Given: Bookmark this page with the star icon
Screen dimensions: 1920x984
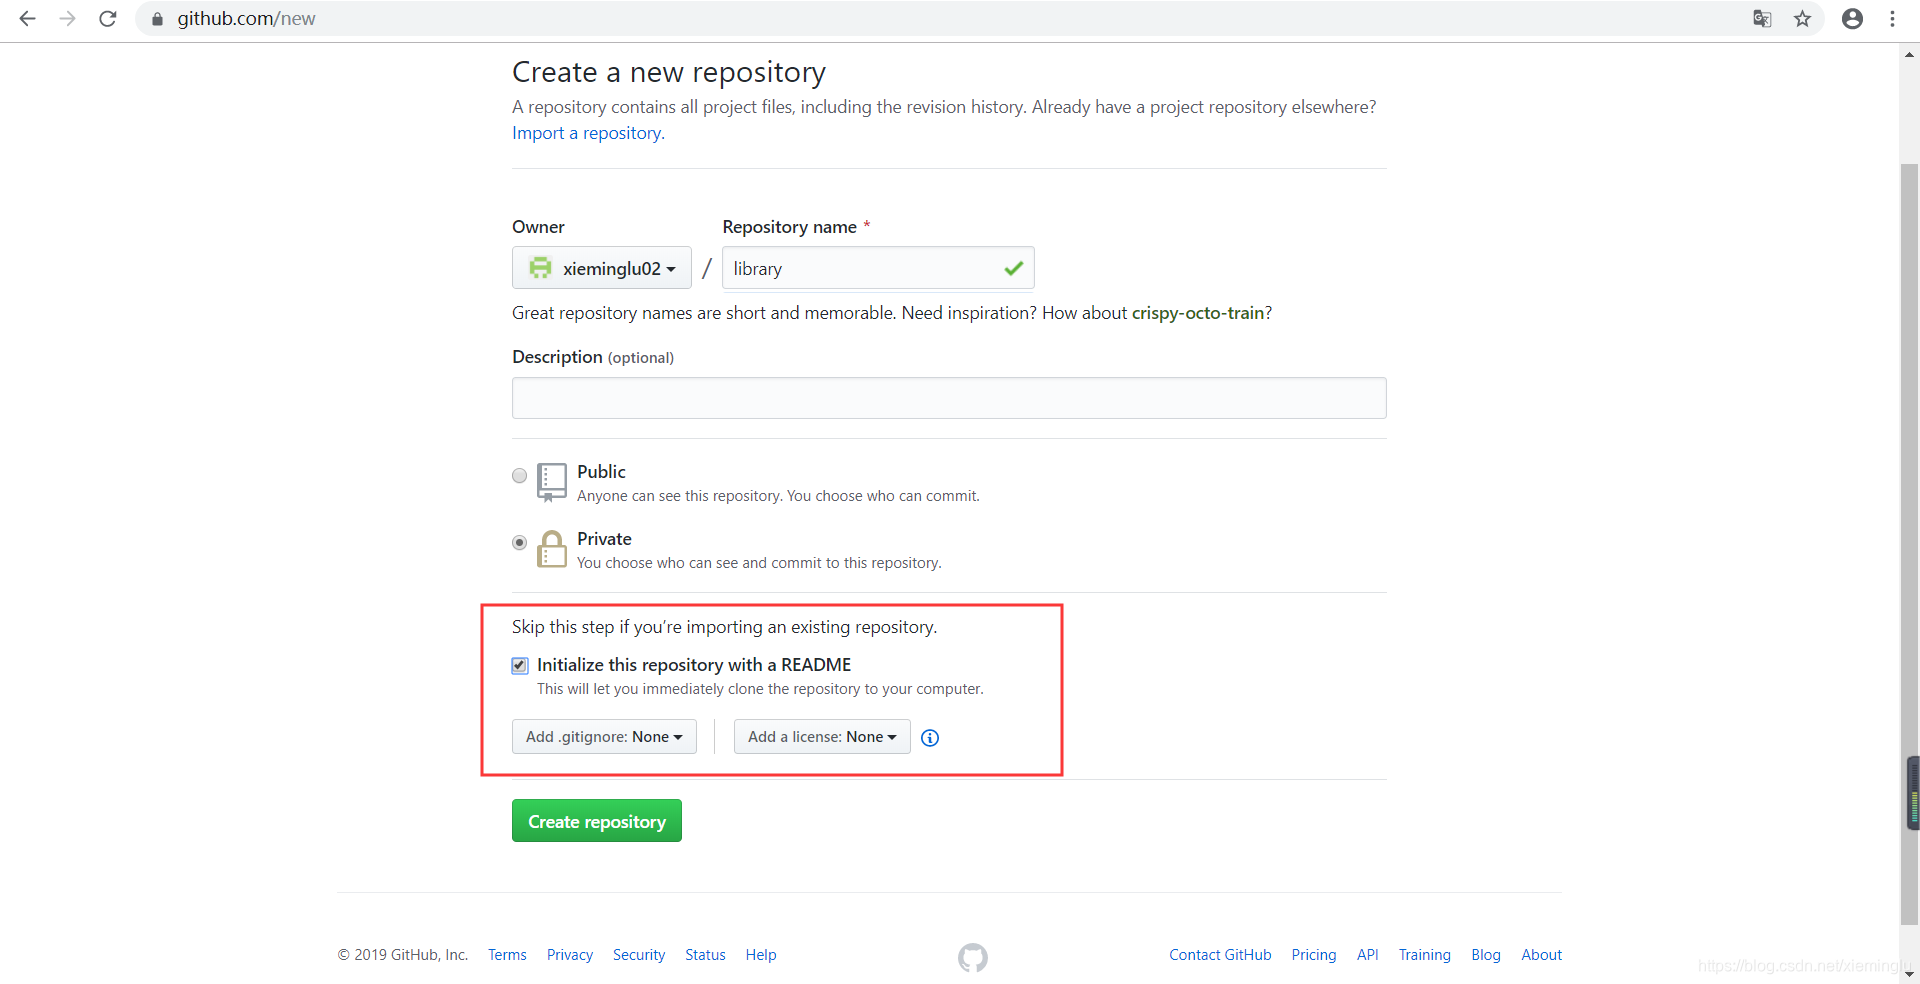Looking at the screenshot, I should click(1802, 19).
